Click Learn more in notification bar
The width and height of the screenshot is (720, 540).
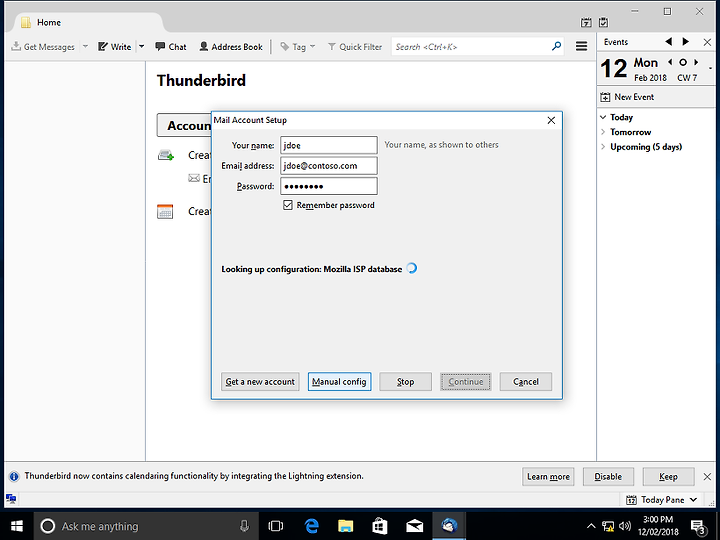(x=548, y=477)
